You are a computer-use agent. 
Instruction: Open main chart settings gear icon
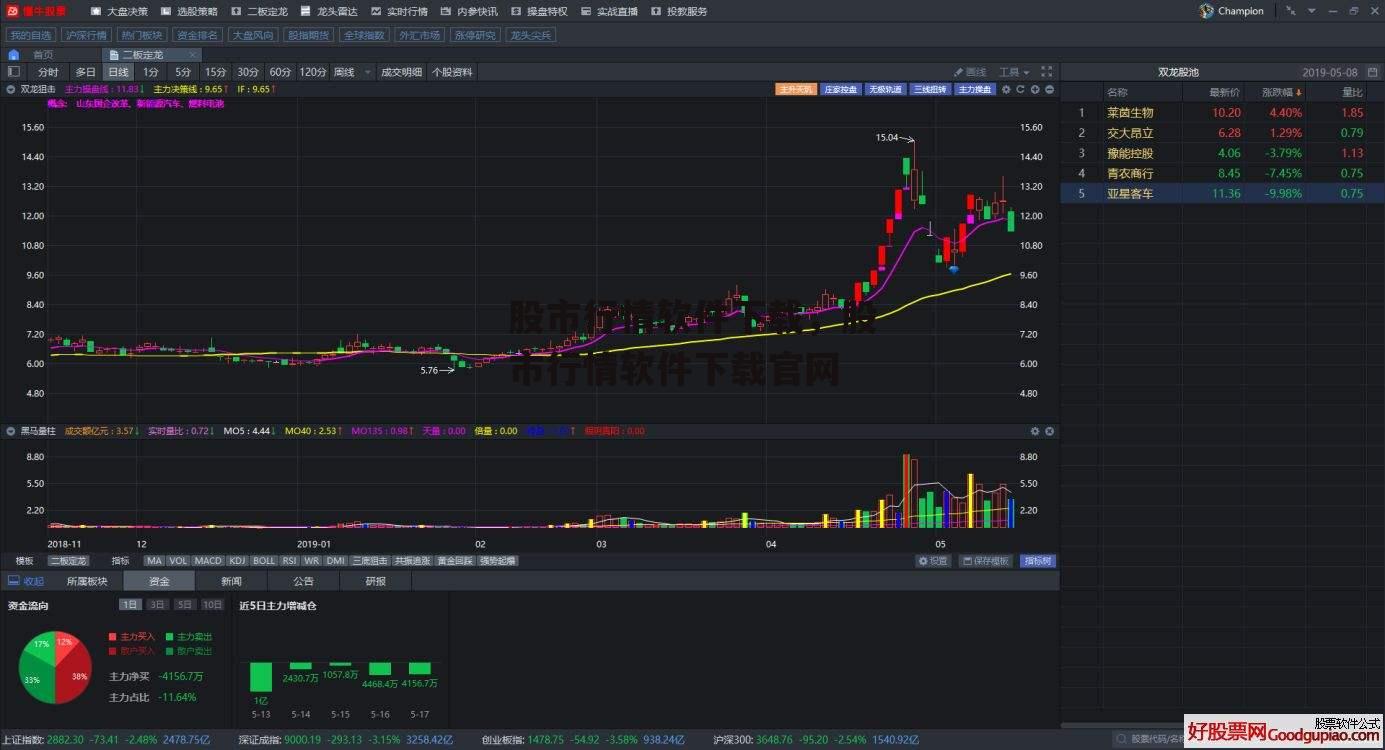[x=1006, y=89]
